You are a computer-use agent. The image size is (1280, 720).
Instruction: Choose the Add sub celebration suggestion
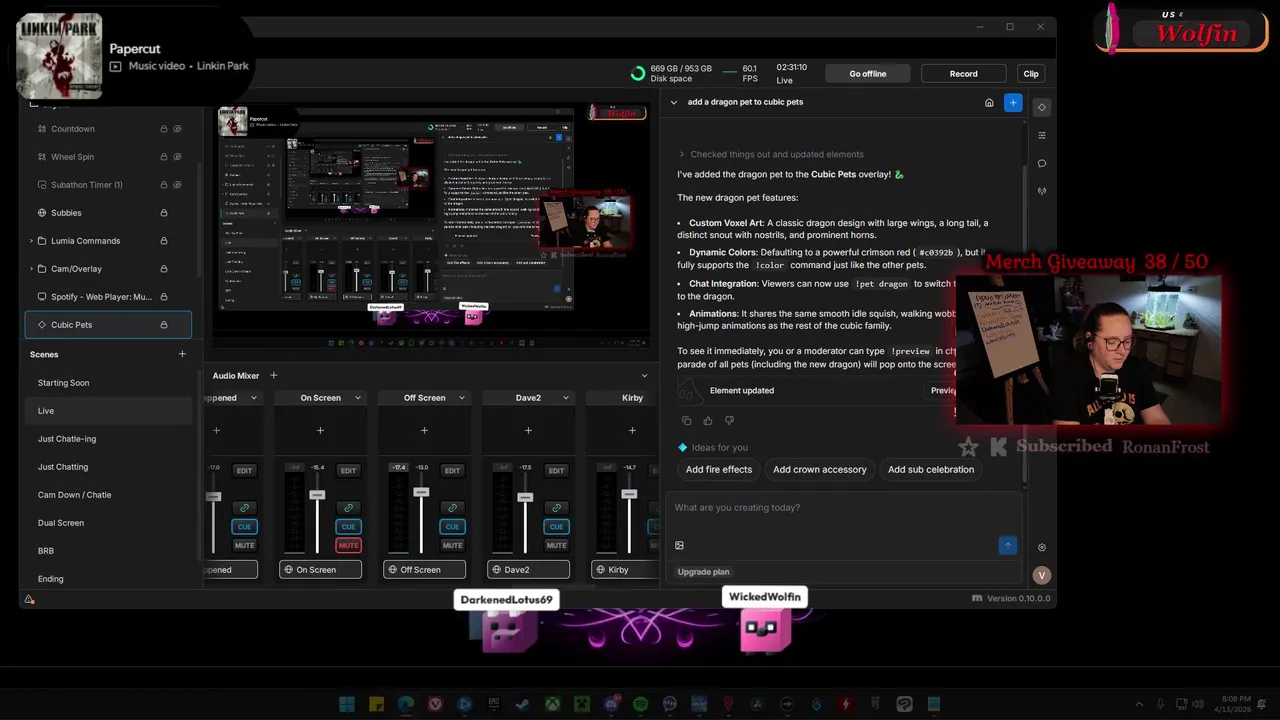(931, 469)
